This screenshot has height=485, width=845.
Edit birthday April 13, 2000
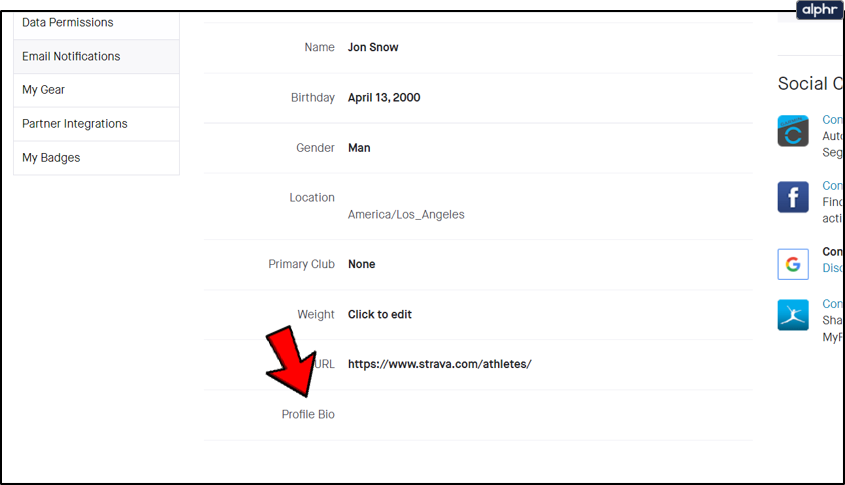(384, 98)
